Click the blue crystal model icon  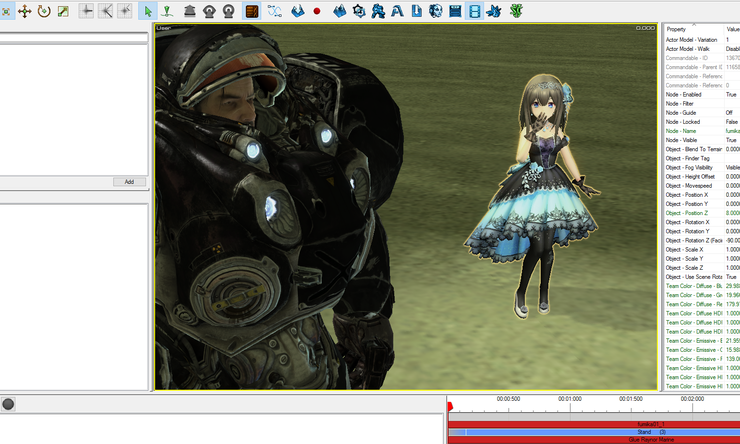coord(340,11)
